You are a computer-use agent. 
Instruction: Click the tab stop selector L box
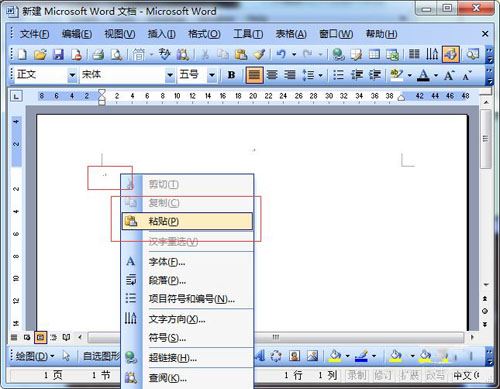(x=16, y=96)
